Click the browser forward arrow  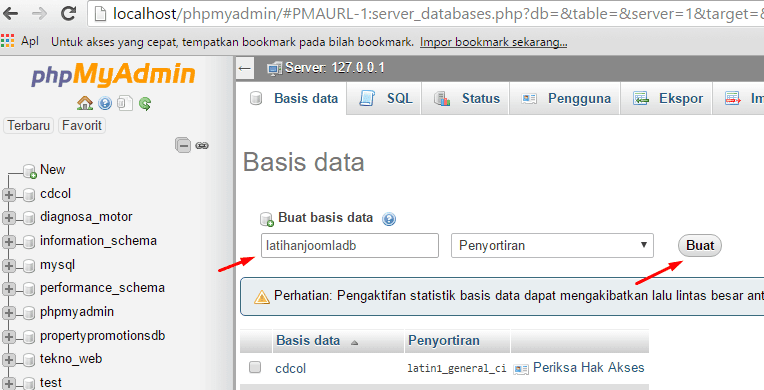[39, 13]
